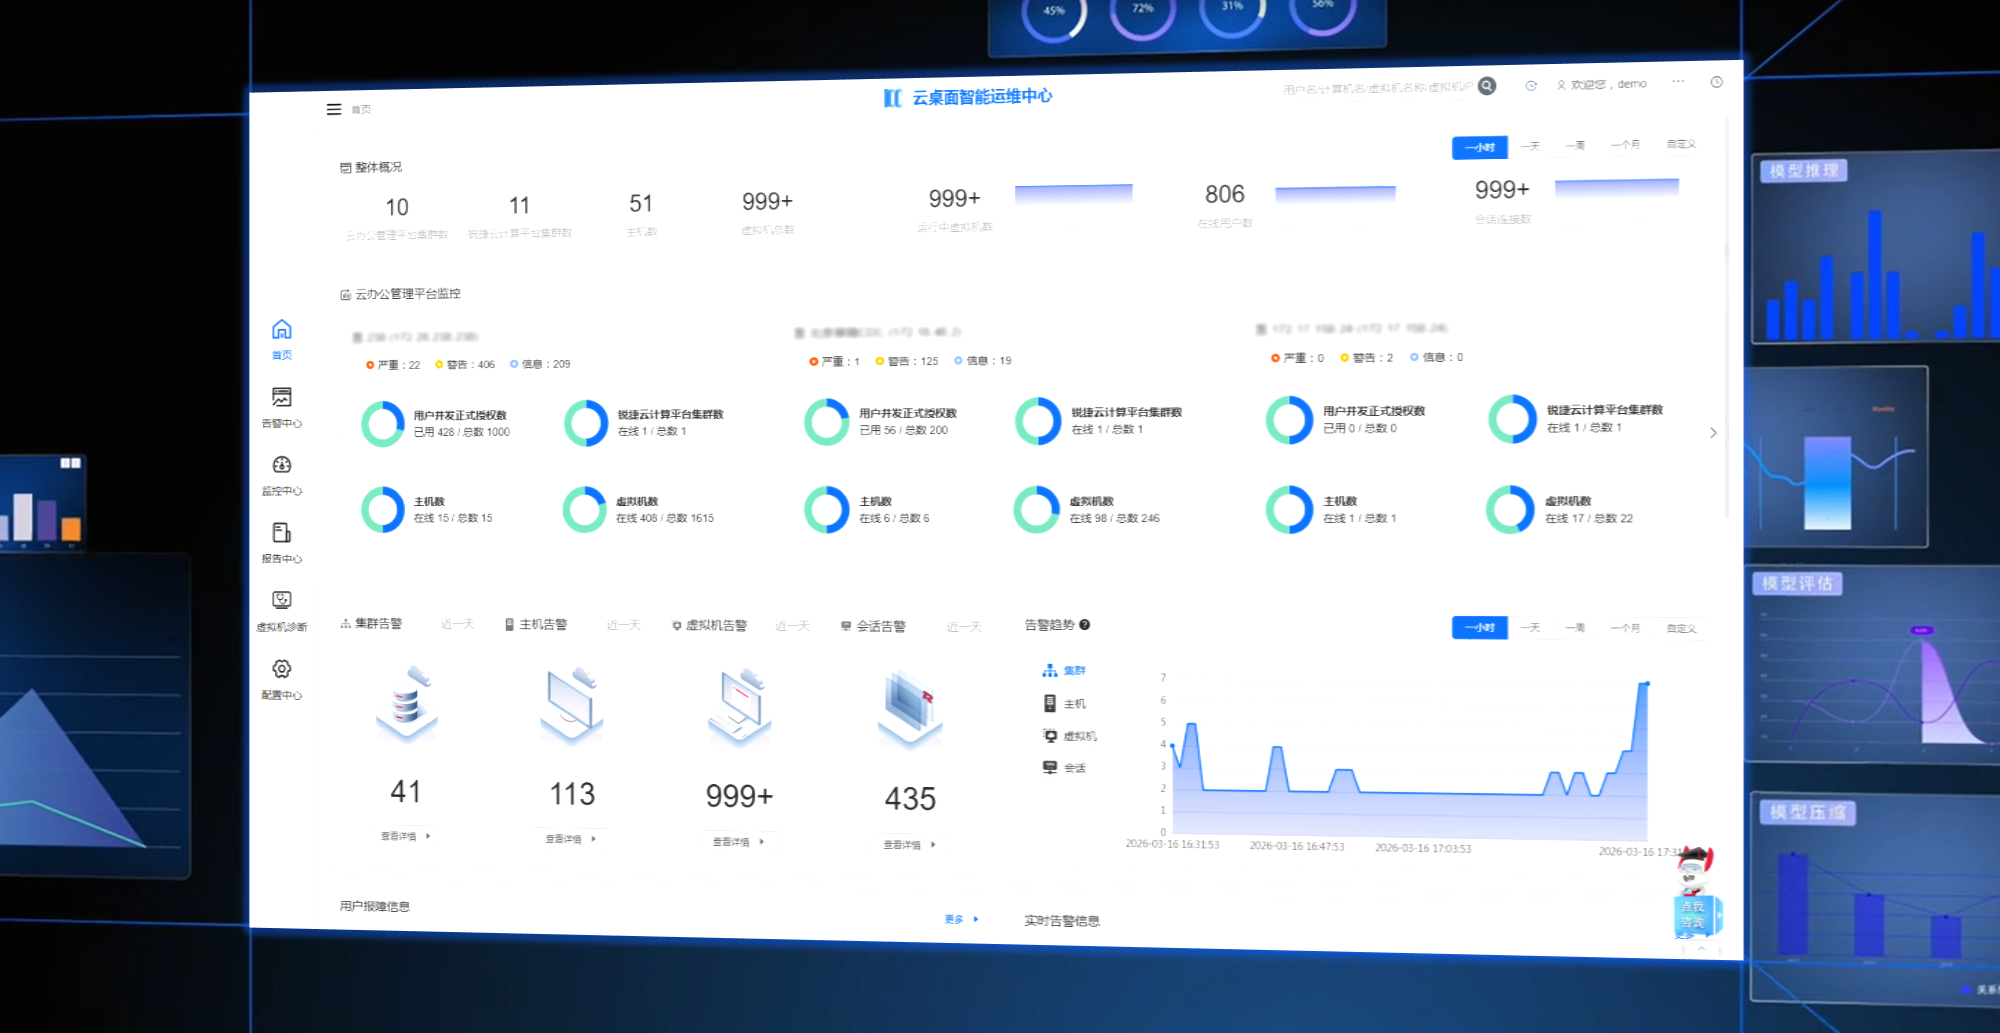Click 查看详情 under cluster alarm count 41
Viewport: 2000px width, 1033px height.
click(x=404, y=836)
